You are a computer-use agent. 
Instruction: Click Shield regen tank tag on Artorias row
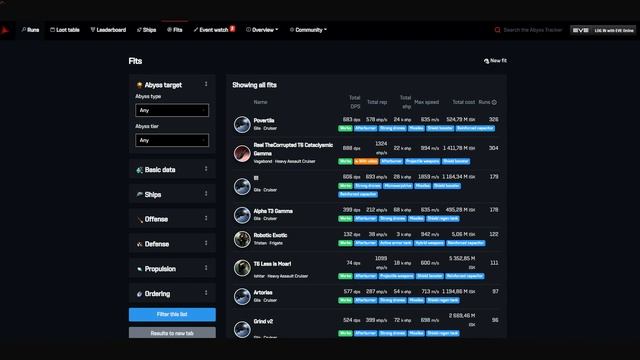[443, 300]
